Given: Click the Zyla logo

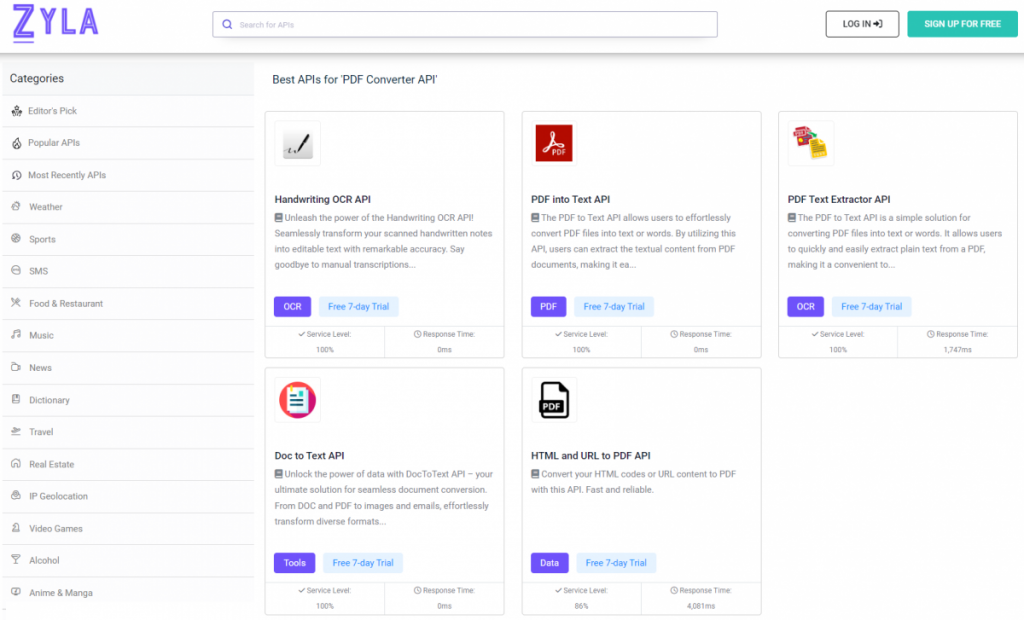Looking at the screenshot, I should pos(56,24).
